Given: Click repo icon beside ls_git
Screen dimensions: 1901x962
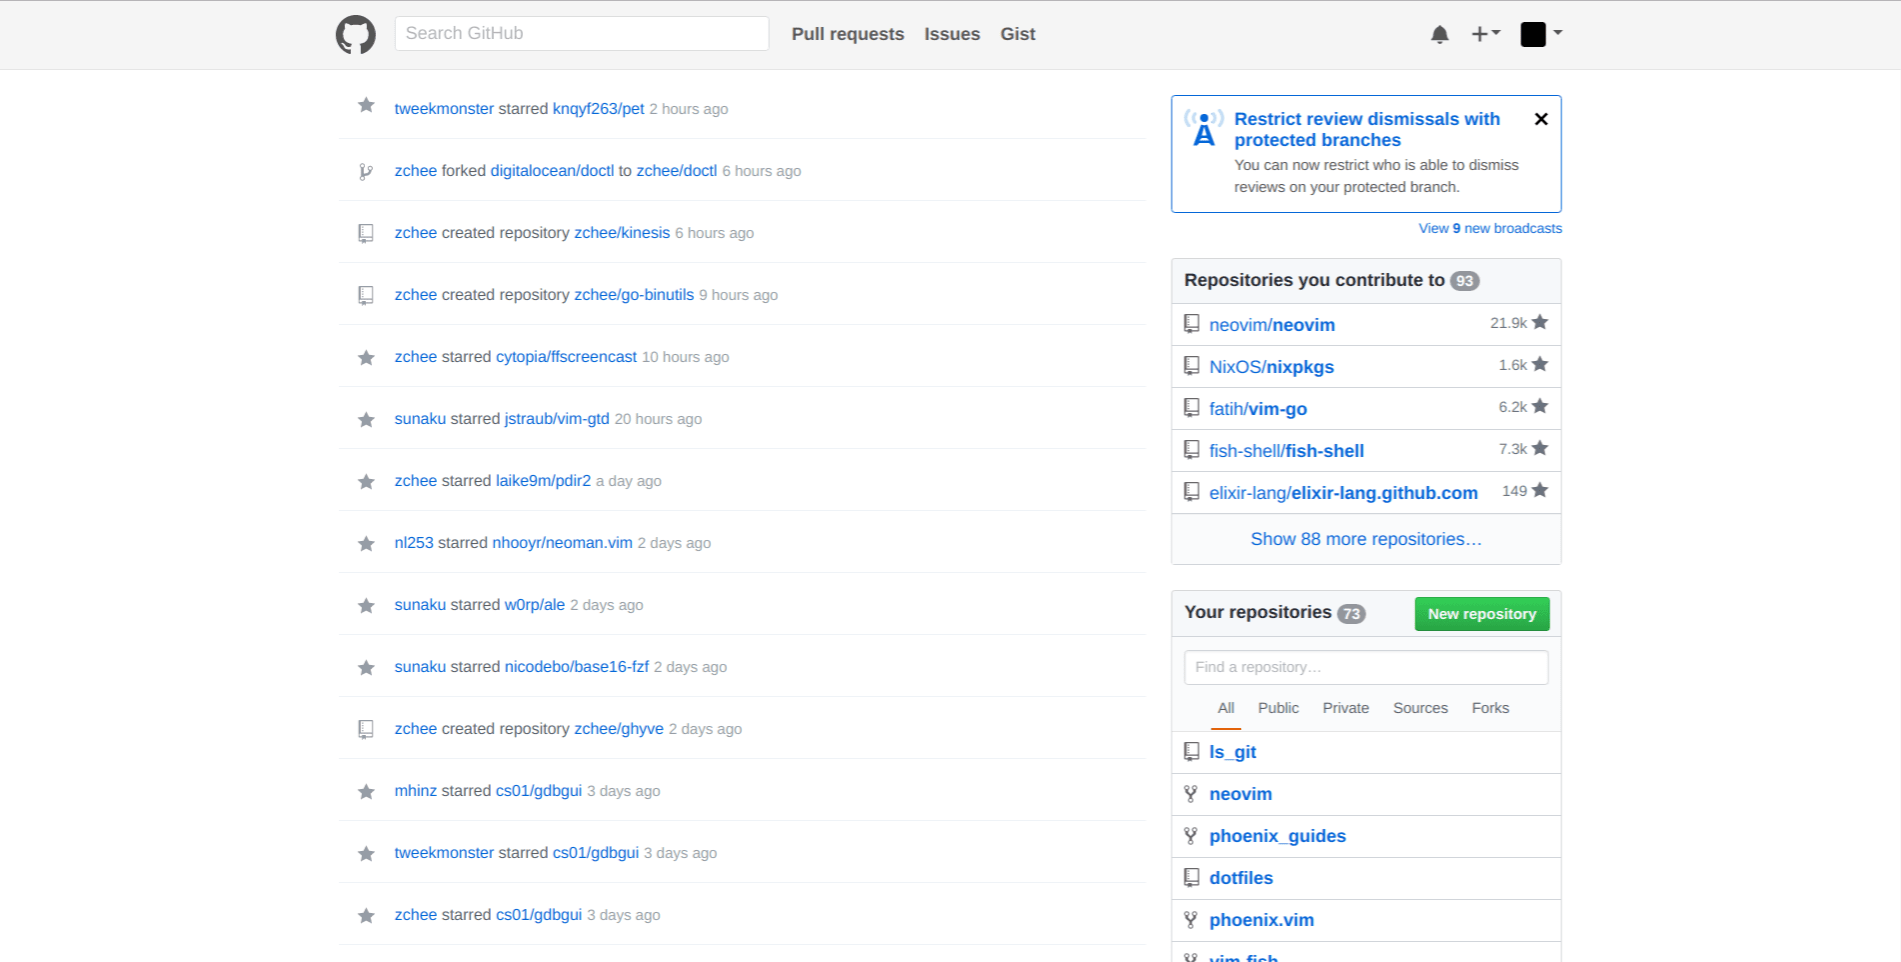Looking at the screenshot, I should click(1191, 751).
